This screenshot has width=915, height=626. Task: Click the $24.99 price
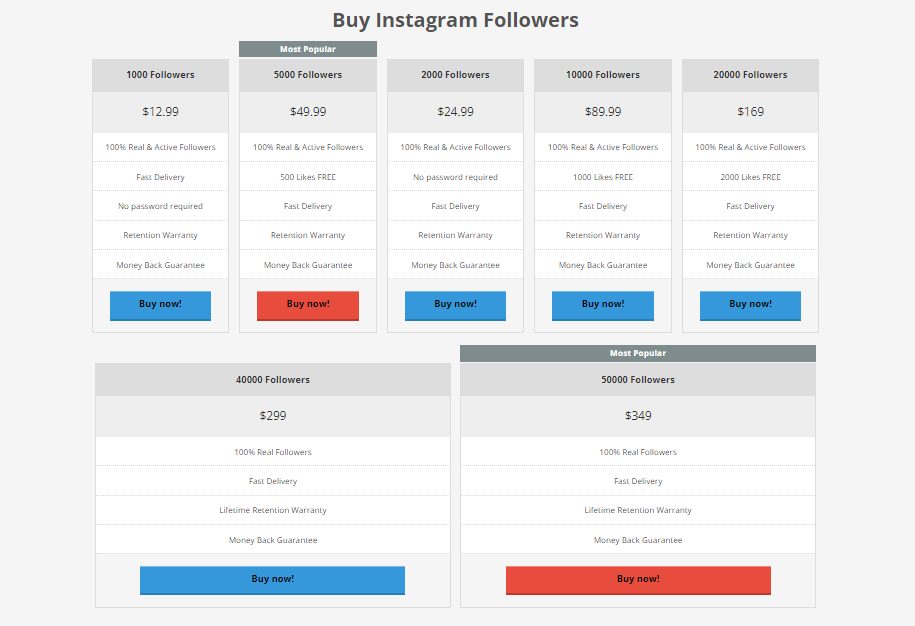click(x=455, y=111)
